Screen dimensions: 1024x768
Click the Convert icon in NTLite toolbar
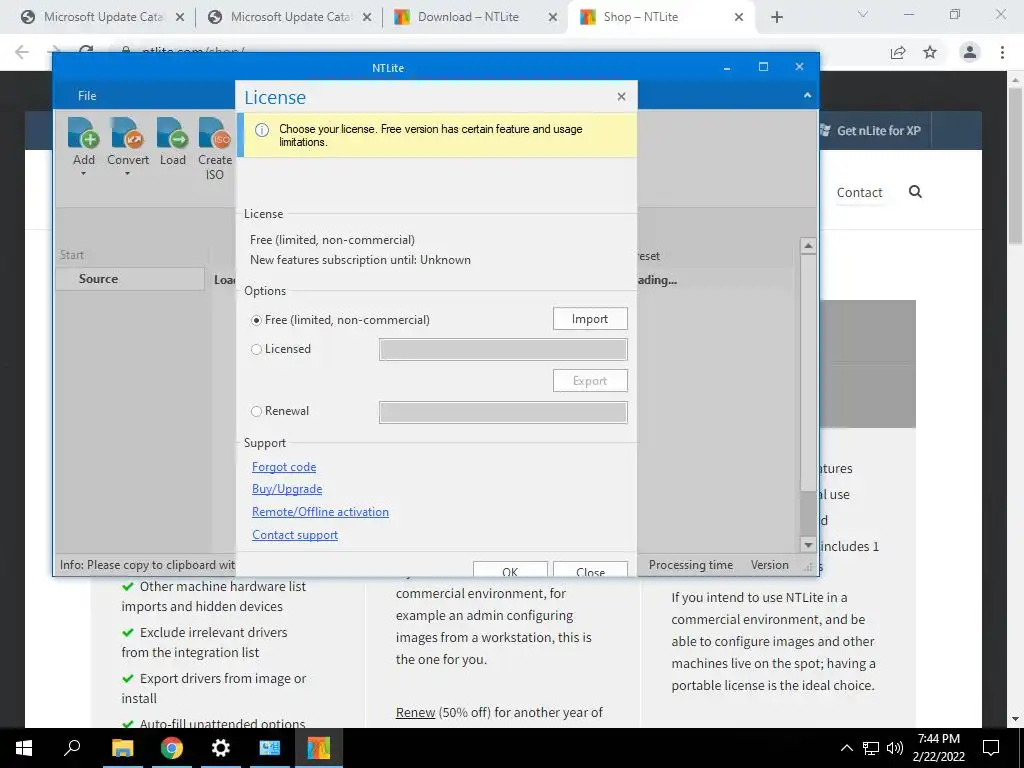click(127, 133)
